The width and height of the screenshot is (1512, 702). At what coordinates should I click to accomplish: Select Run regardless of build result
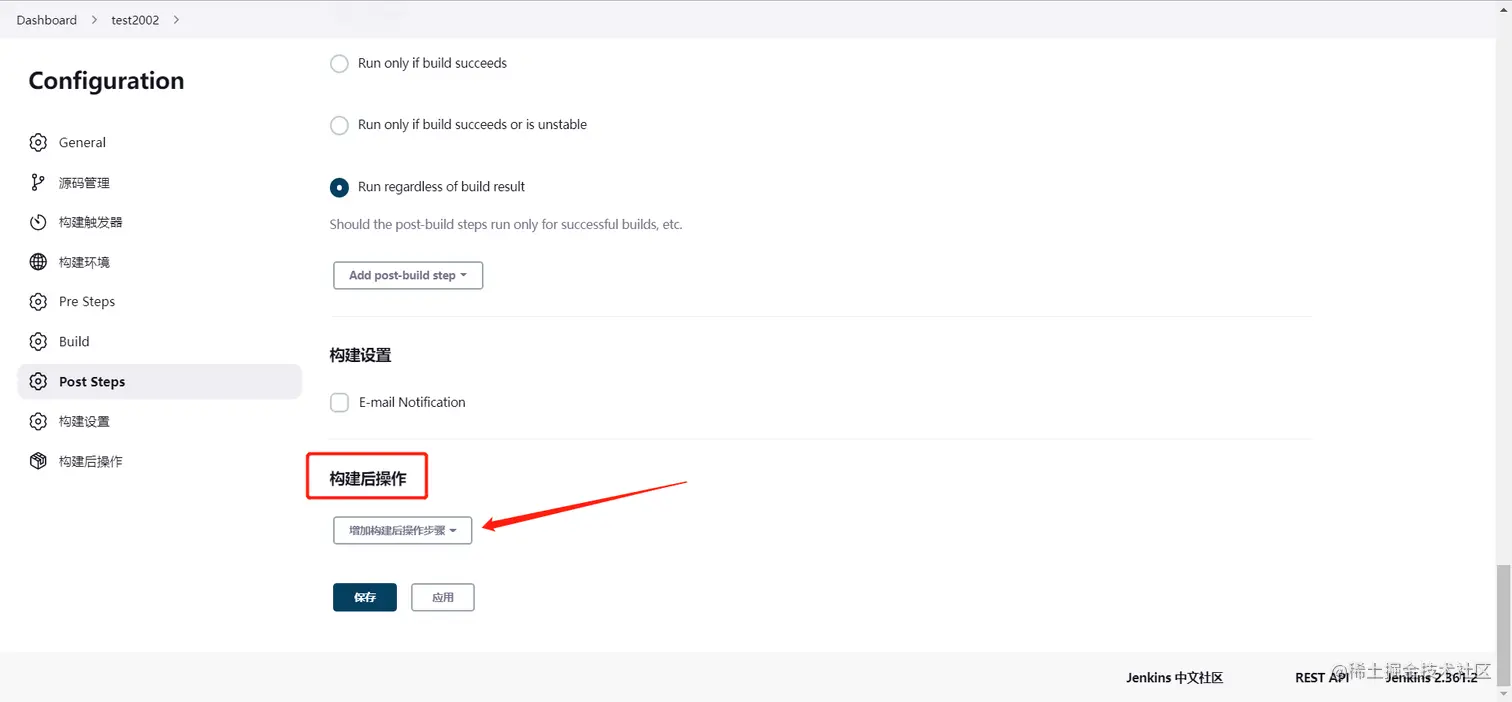(x=339, y=187)
